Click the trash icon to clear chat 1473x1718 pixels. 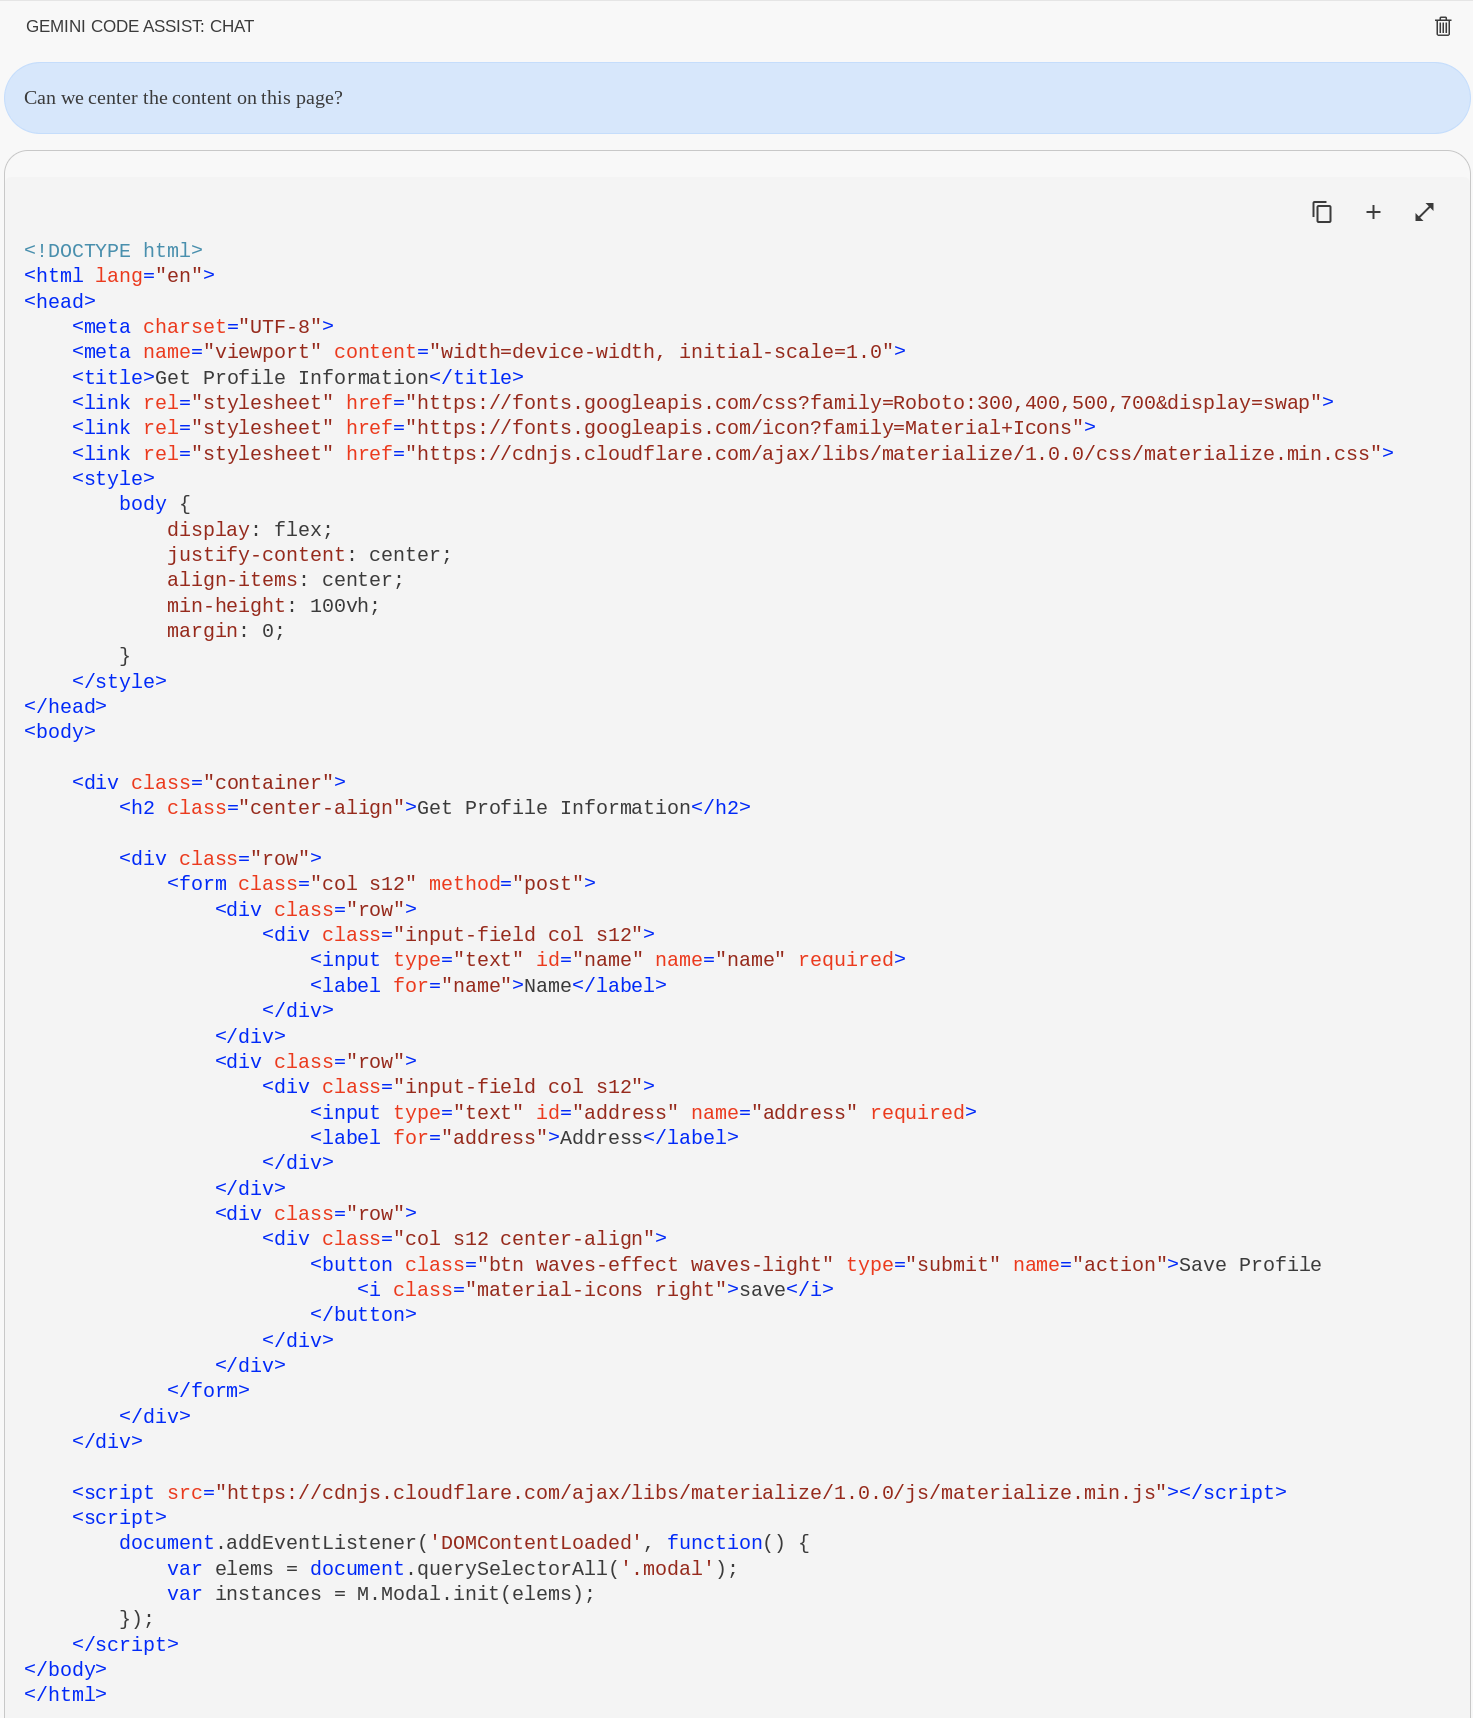pos(1442,26)
